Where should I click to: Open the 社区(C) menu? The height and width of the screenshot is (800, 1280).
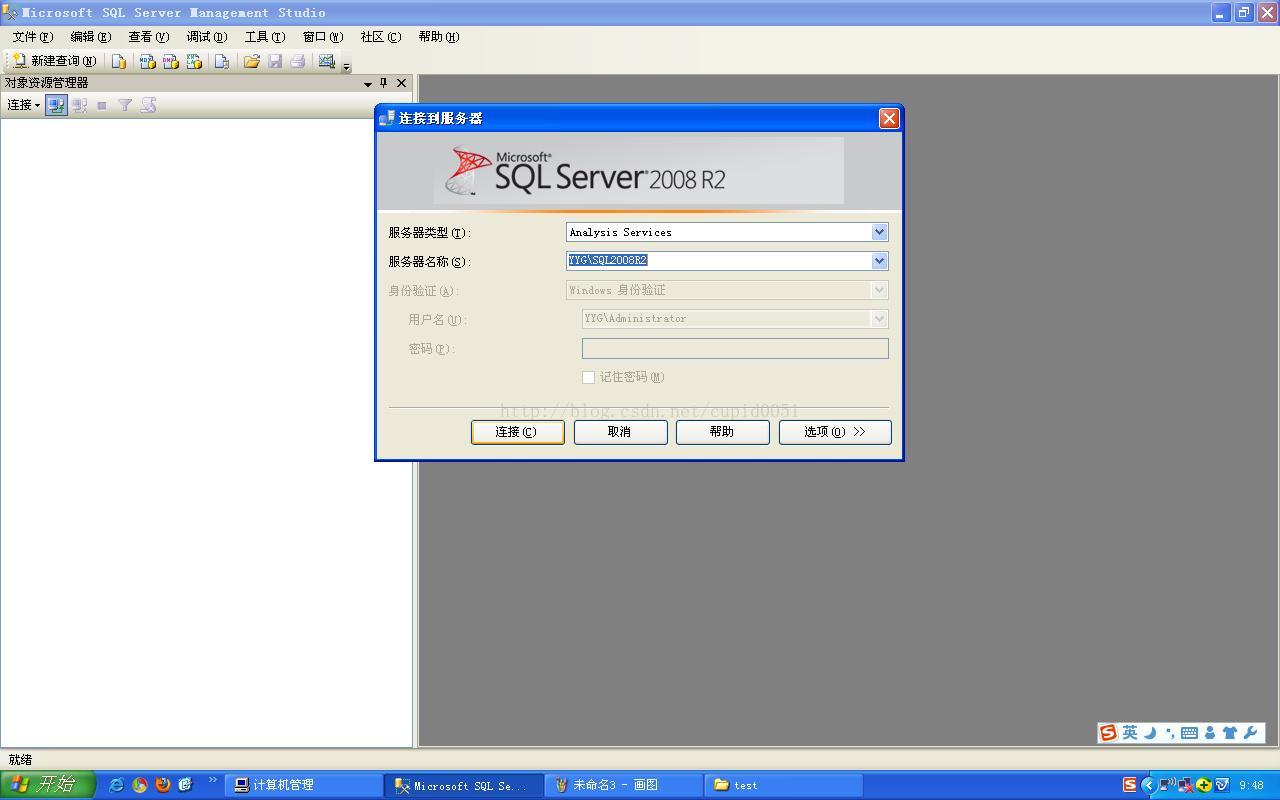[381, 37]
